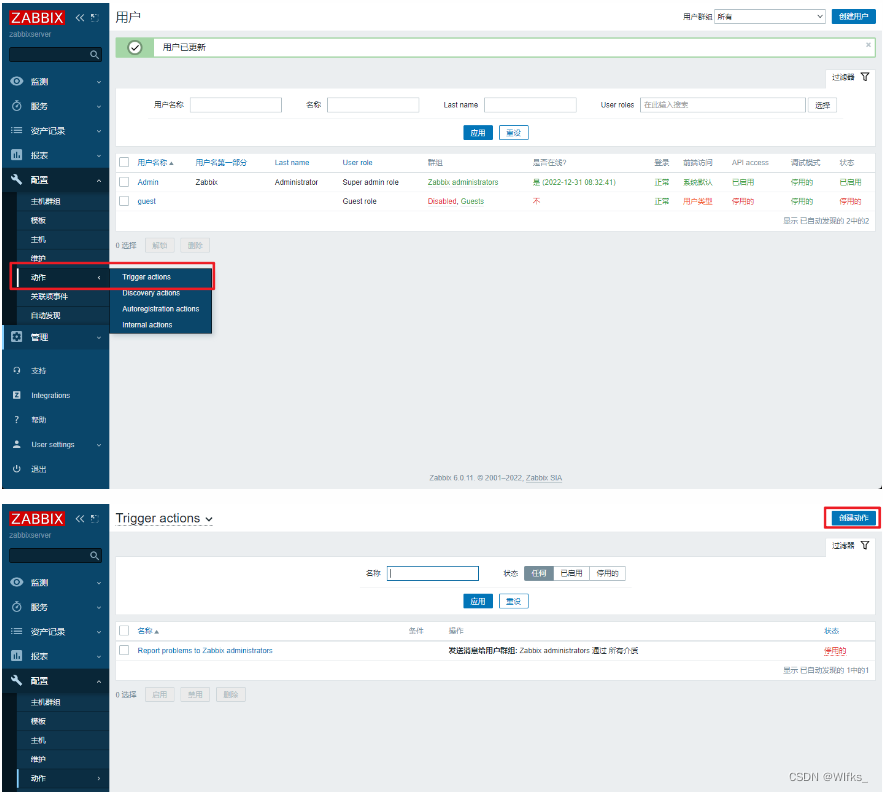Choose Discovery actions from the 动作 flyout menu
The width and height of the screenshot is (883, 792).
click(151, 293)
